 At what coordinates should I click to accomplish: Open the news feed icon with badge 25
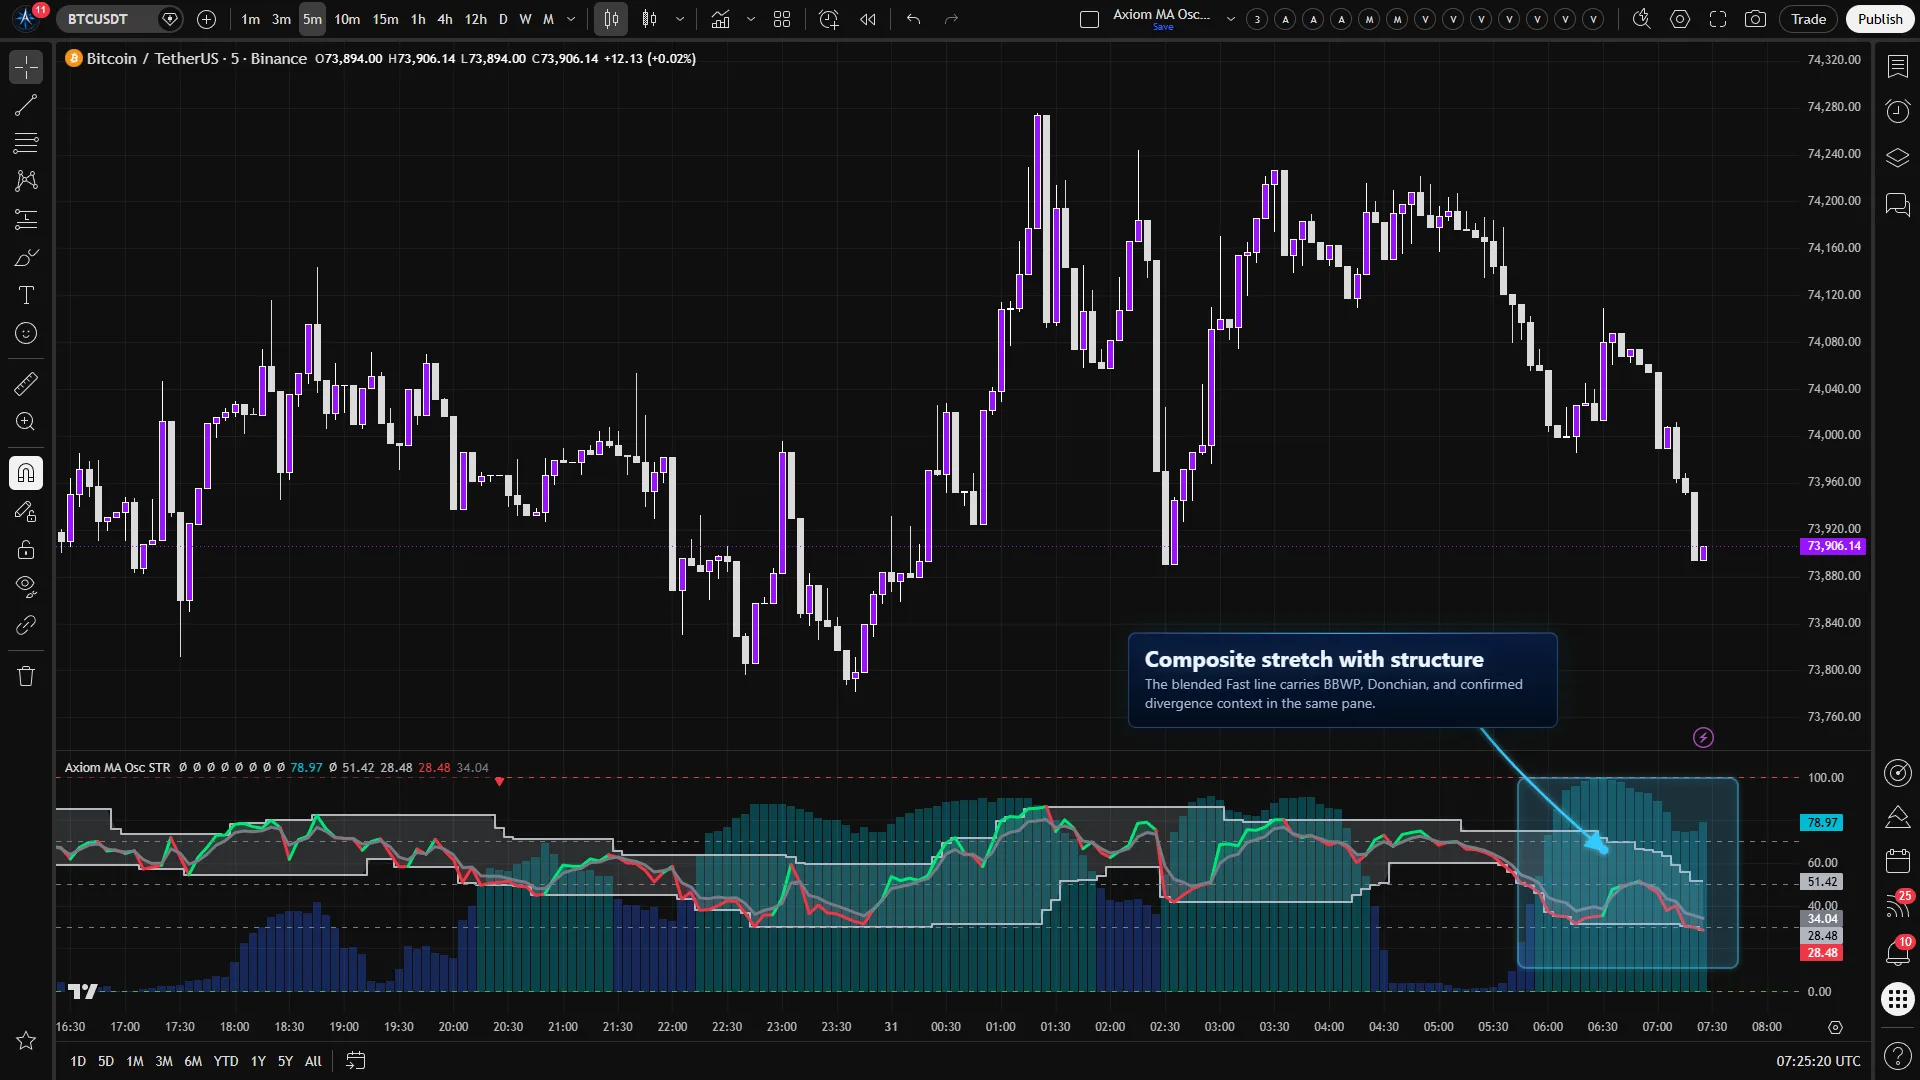pos(1897,906)
